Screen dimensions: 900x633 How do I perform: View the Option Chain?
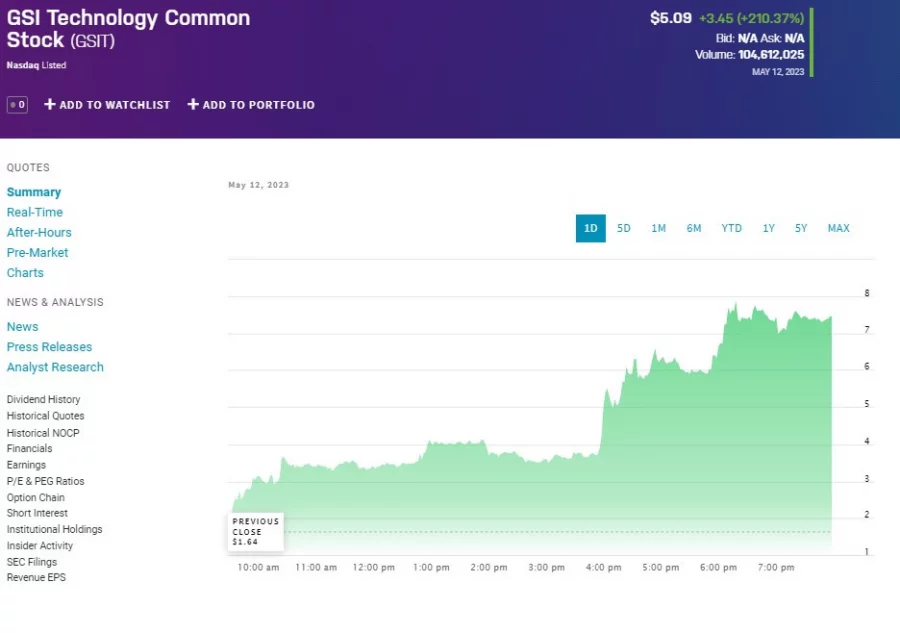(x=36, y=497)
